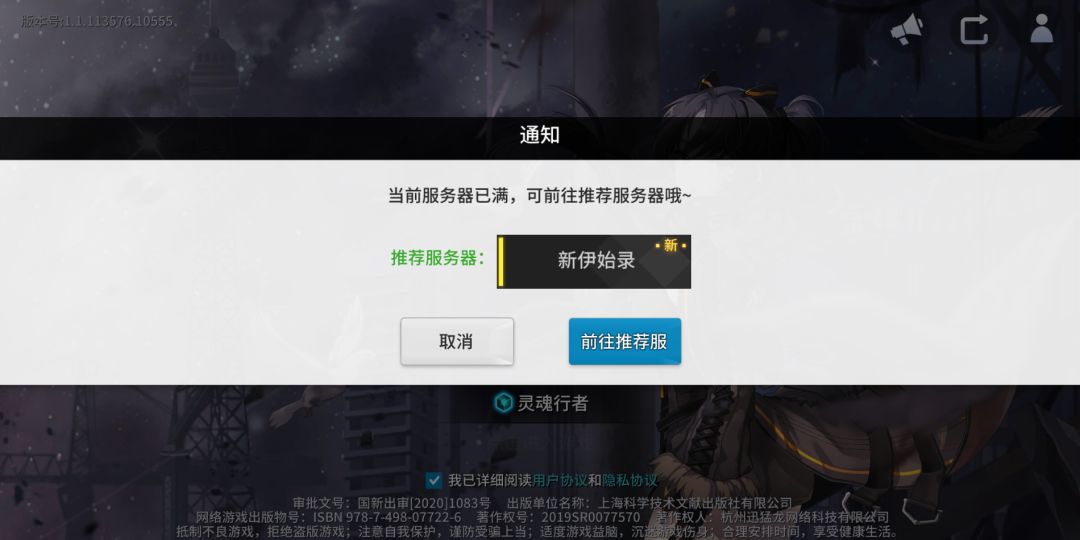Click the version number text
The height and width of the screenshot is (540, 1080).
(x=97, y=21)
